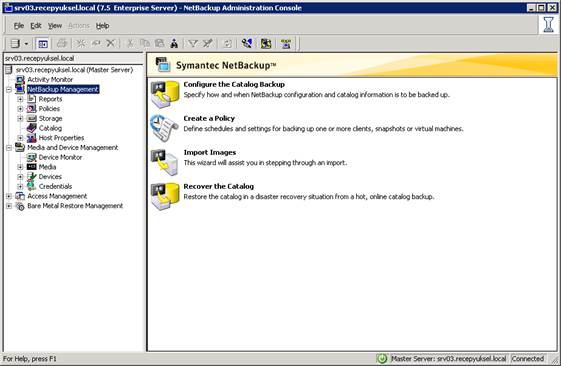Select the Catalog book icon in tree

click(31, 128)
